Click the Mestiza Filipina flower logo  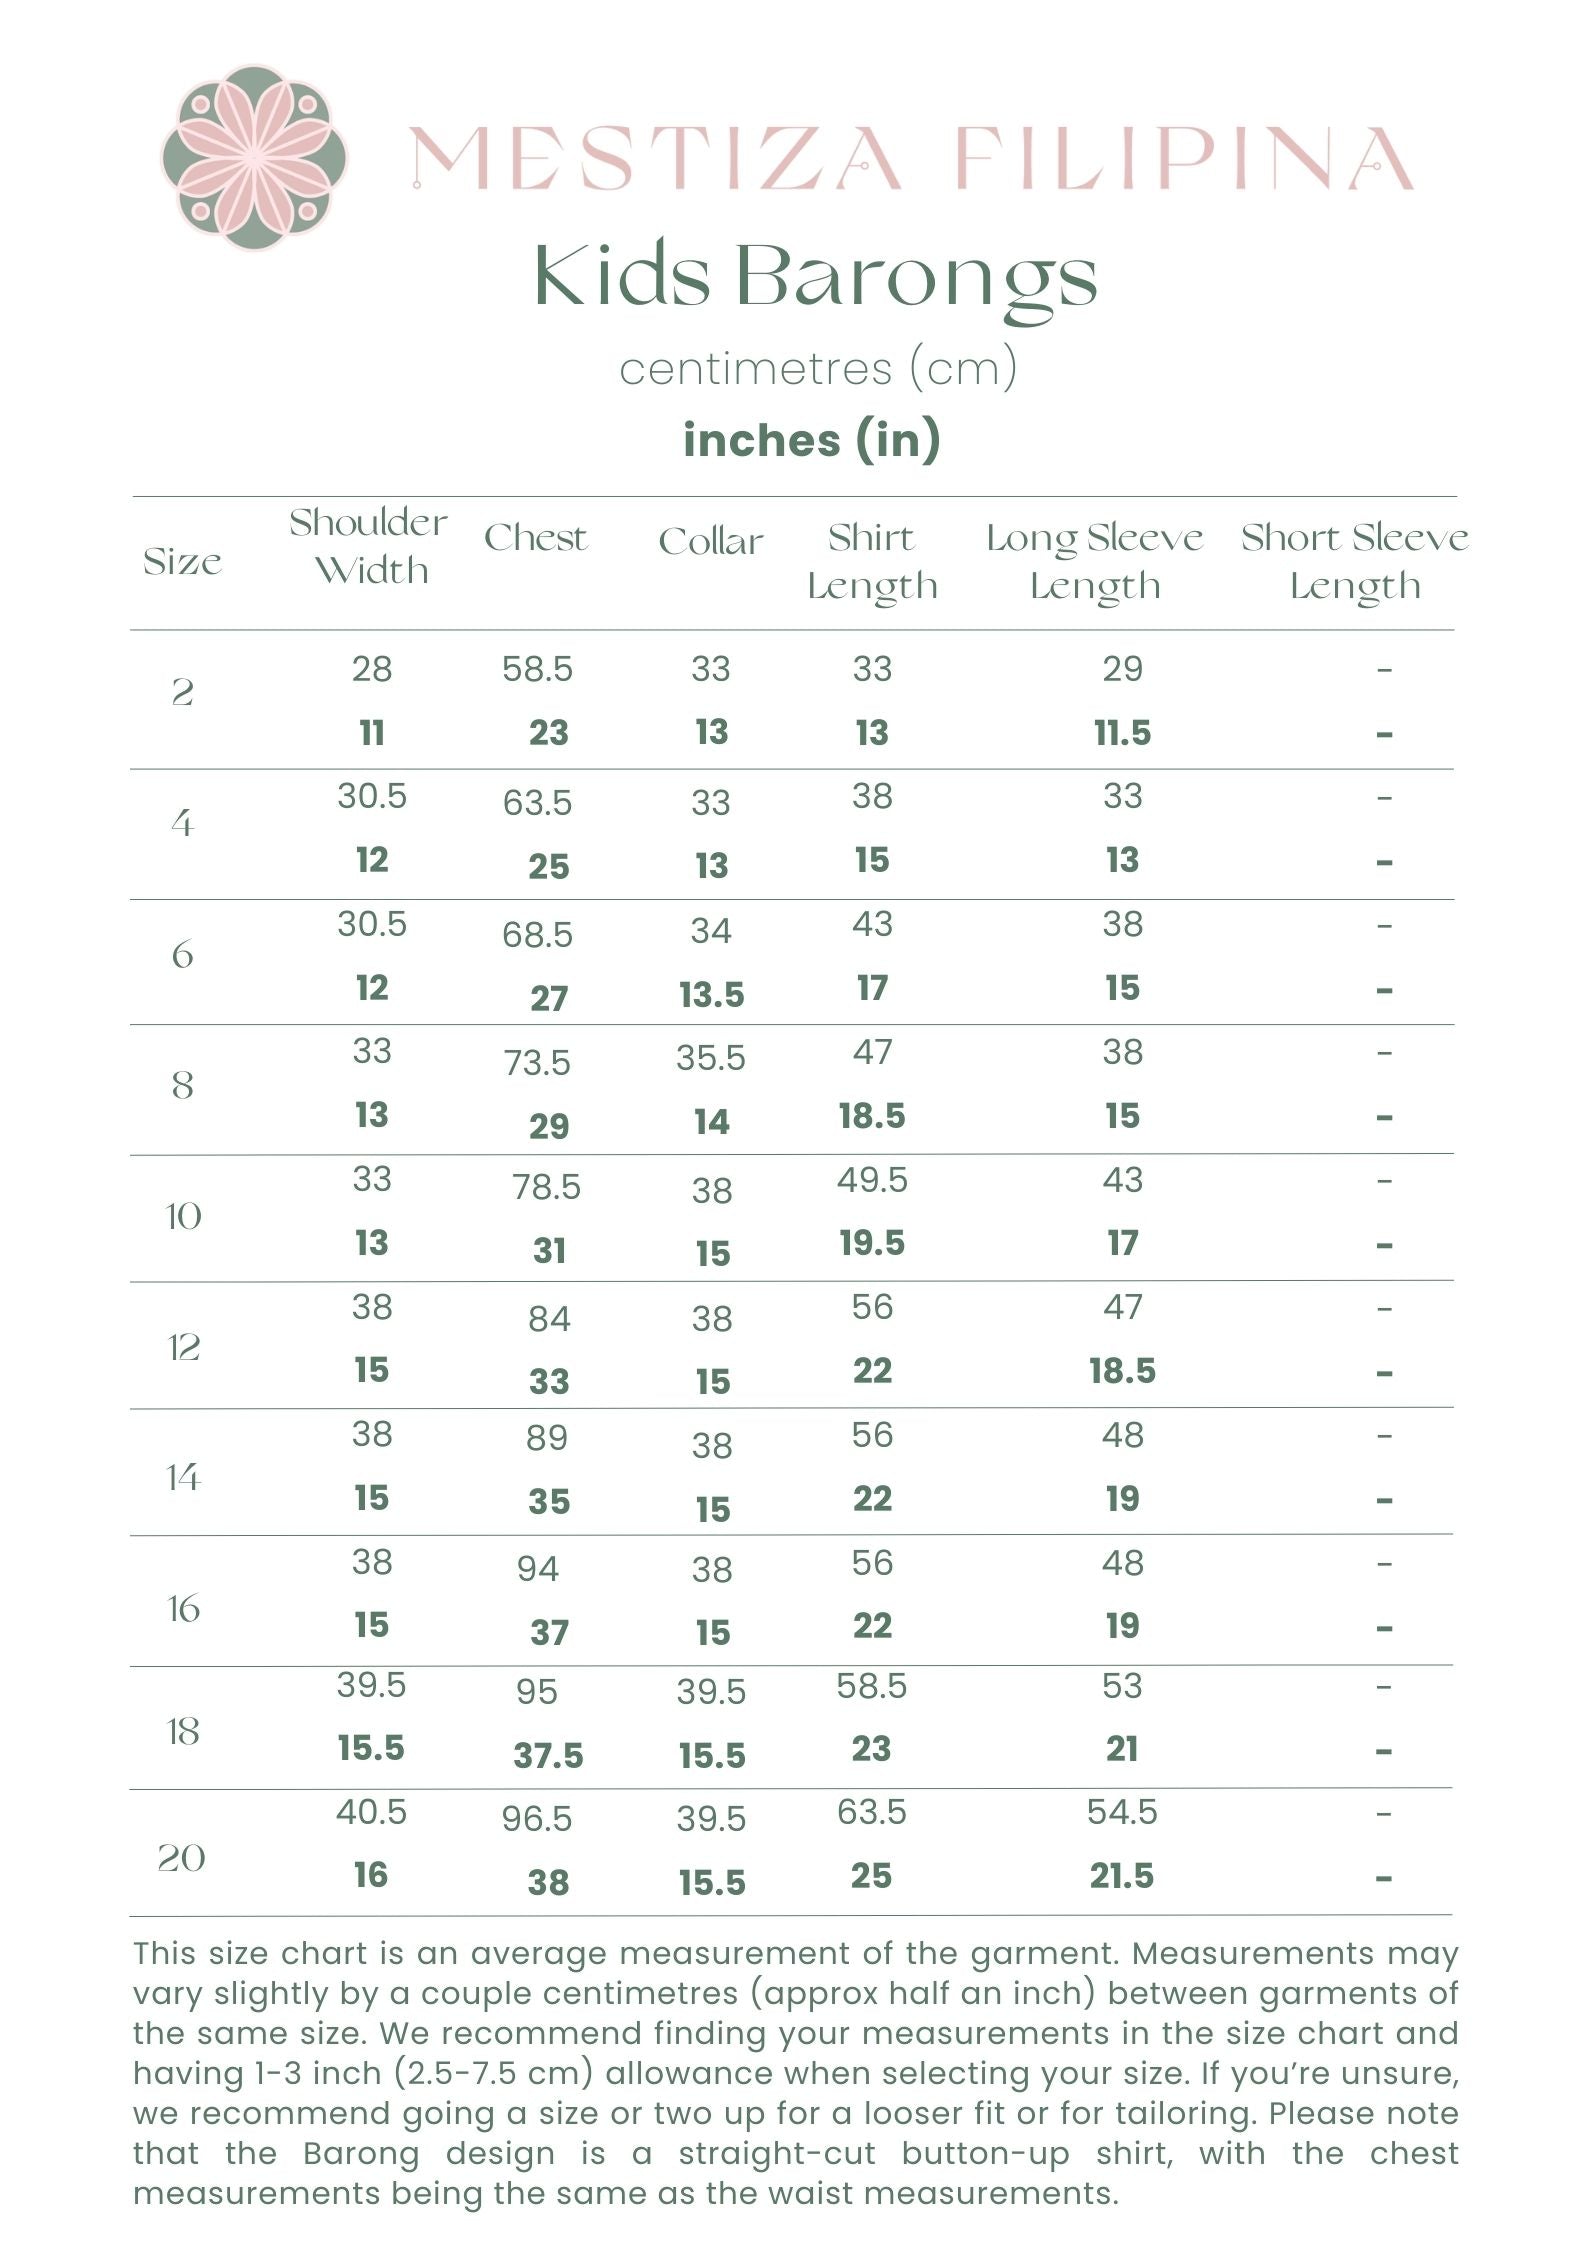pos(254,157)
